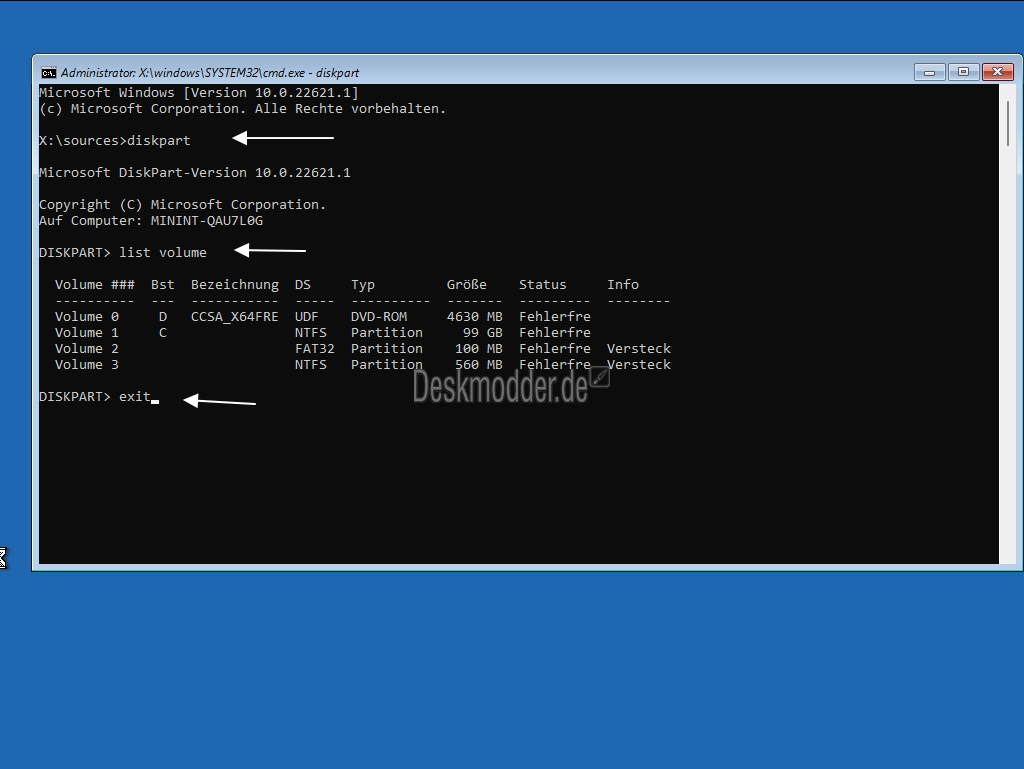This screenshot has height=769, width=1024.
Task: Click the '560 MB' size value
Action: (x=479, y=365)
